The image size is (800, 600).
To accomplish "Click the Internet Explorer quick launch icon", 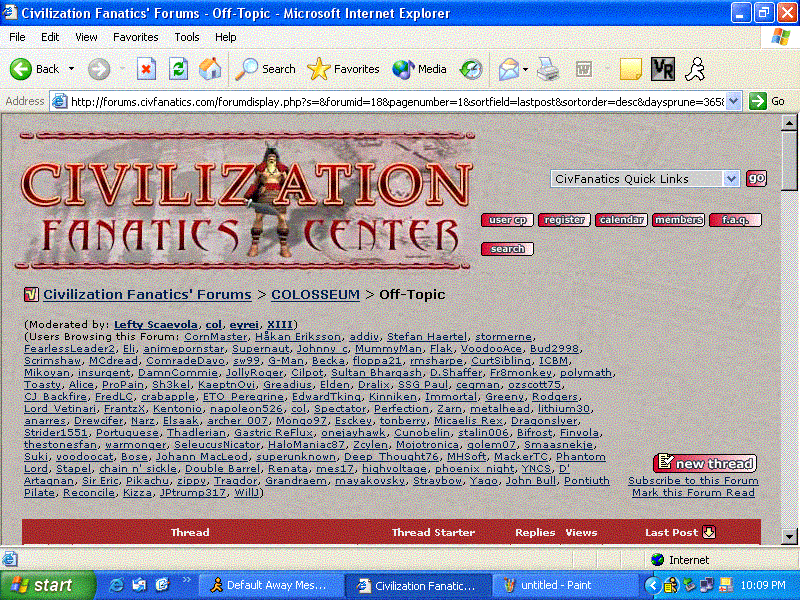I will pos(117,585).
